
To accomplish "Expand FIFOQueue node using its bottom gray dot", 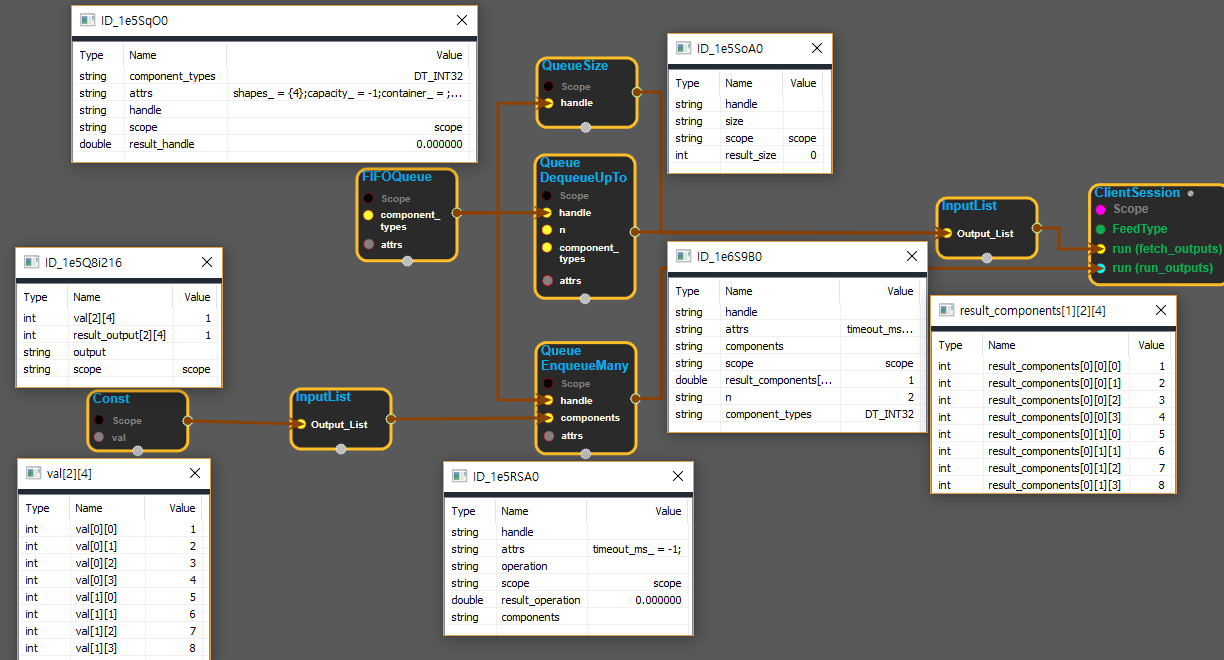I will click(407, 262).
